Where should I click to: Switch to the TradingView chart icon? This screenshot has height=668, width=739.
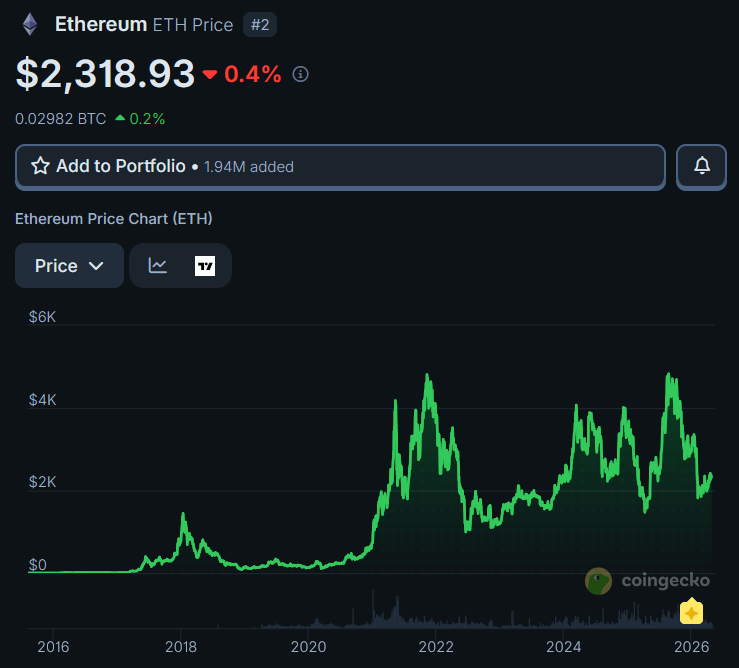tap(205, 266)
